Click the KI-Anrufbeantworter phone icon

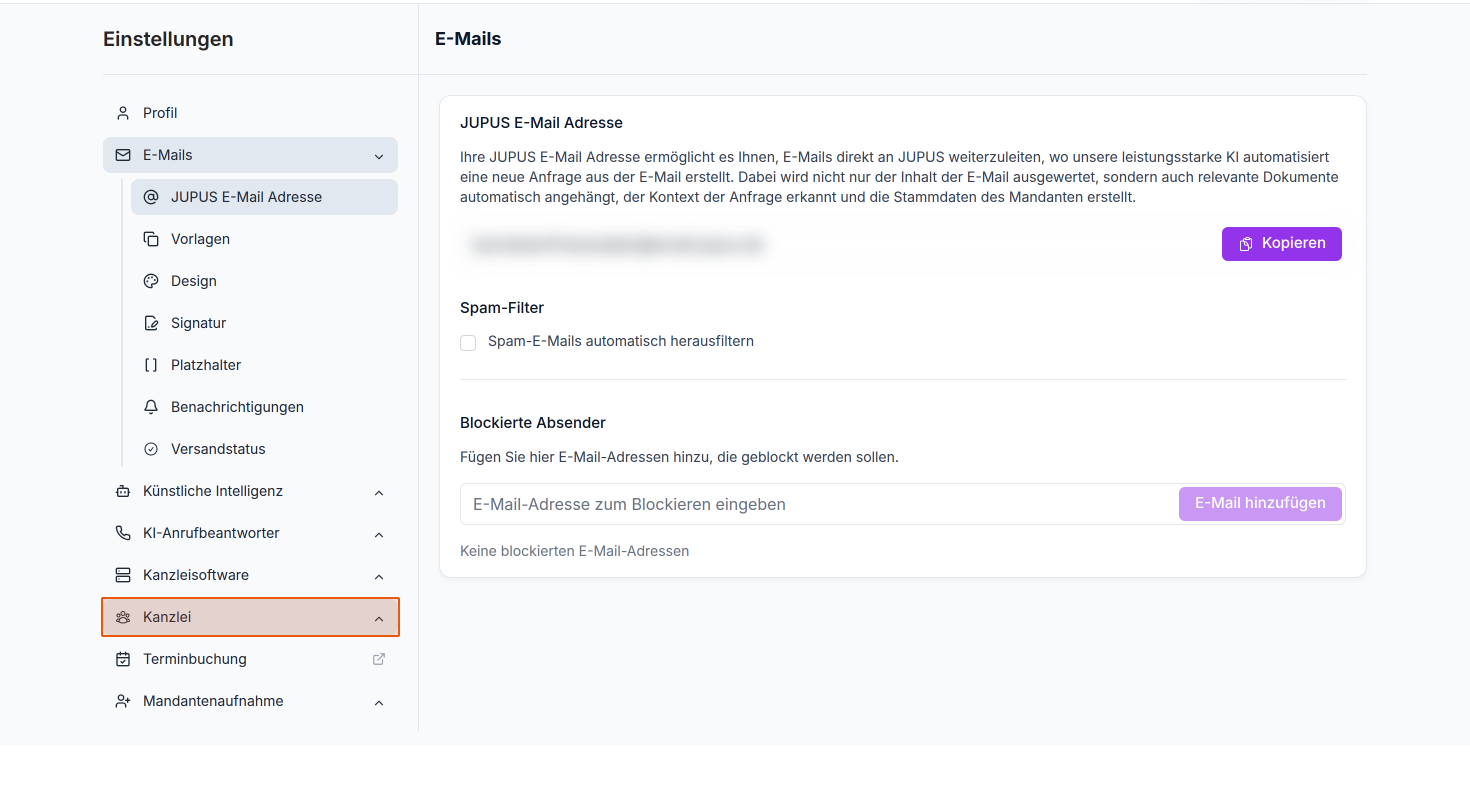click(x=123, y=533)
